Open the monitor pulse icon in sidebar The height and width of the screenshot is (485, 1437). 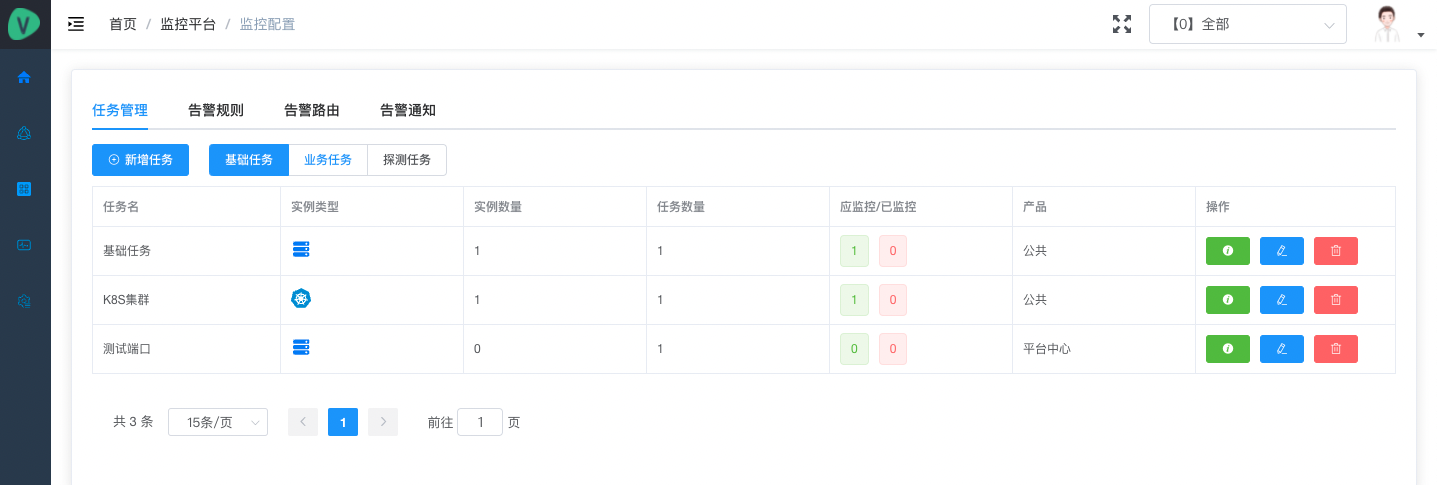(24, 245)
